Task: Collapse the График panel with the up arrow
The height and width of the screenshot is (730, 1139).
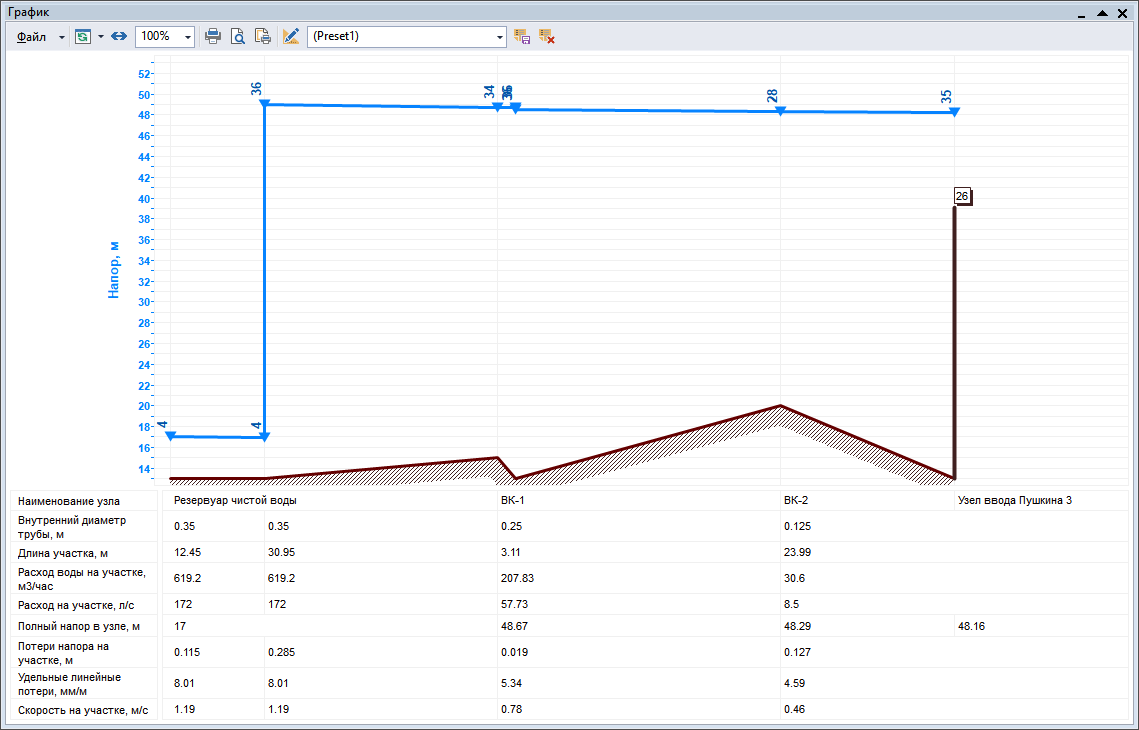Action: 1102,13
